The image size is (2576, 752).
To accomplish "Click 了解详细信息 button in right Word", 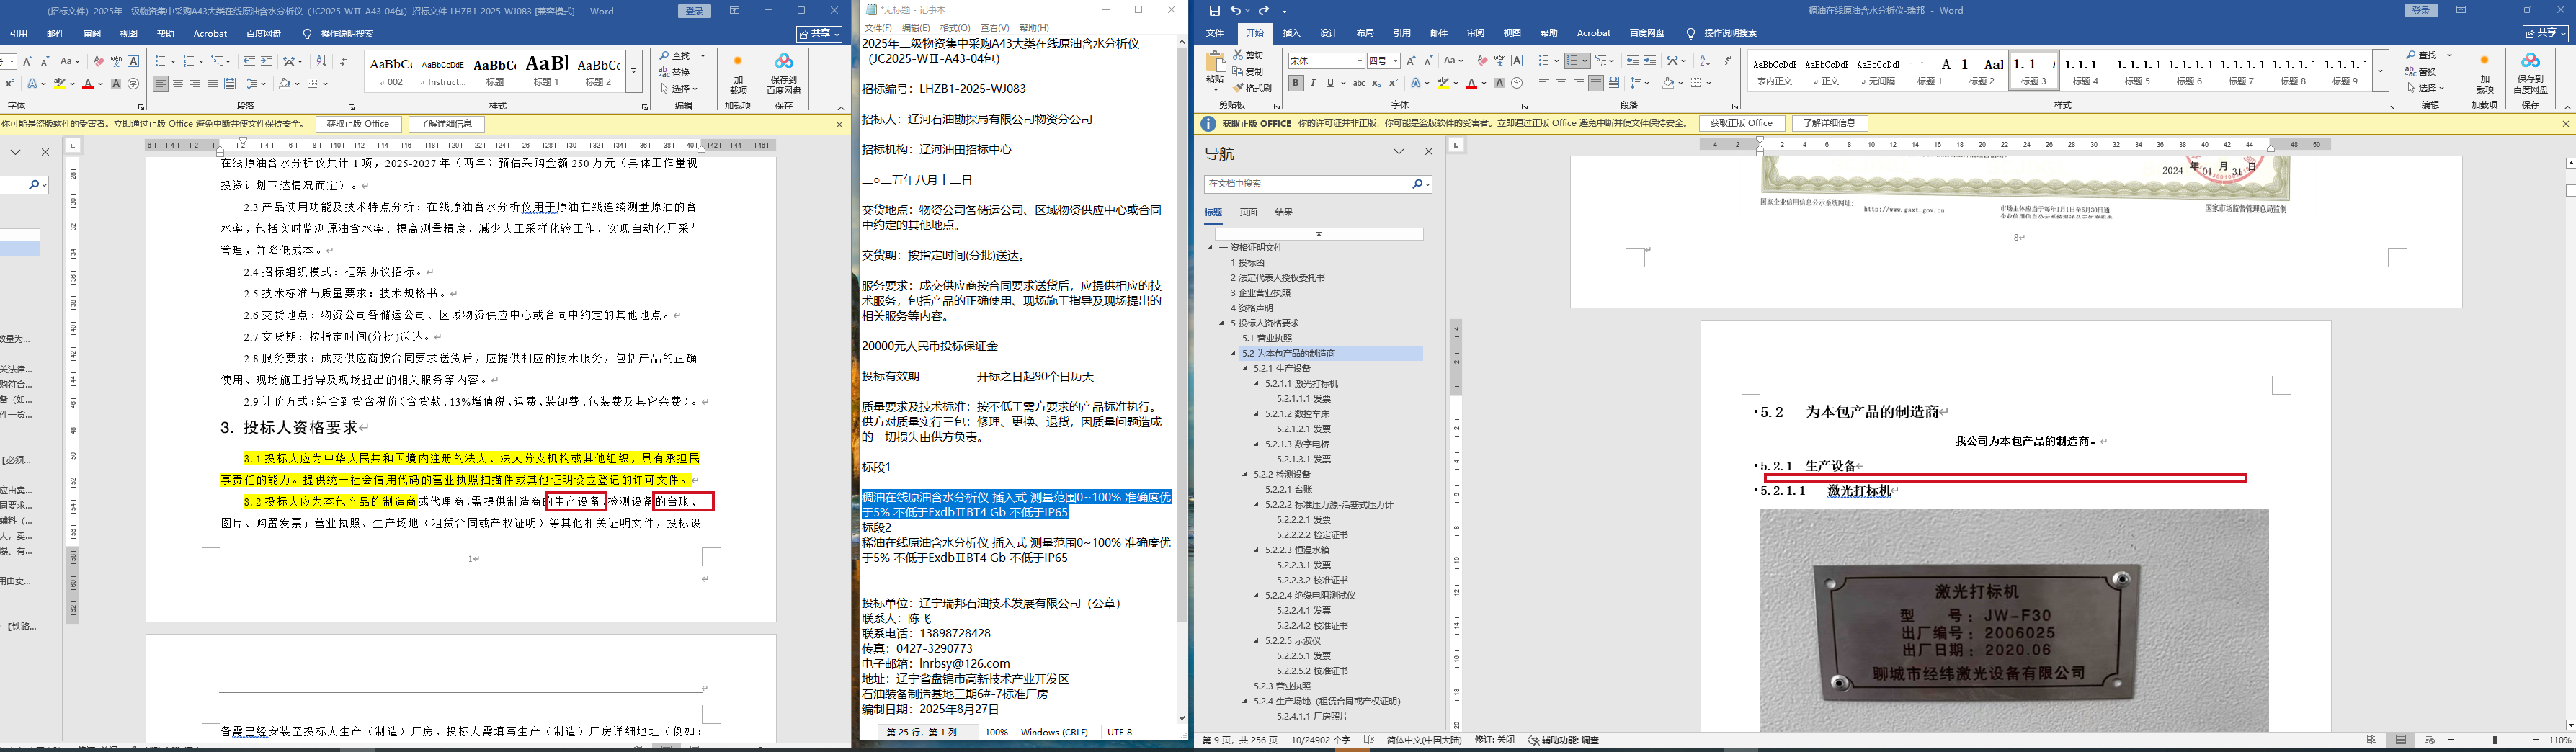I will [x=1829, y=123].
